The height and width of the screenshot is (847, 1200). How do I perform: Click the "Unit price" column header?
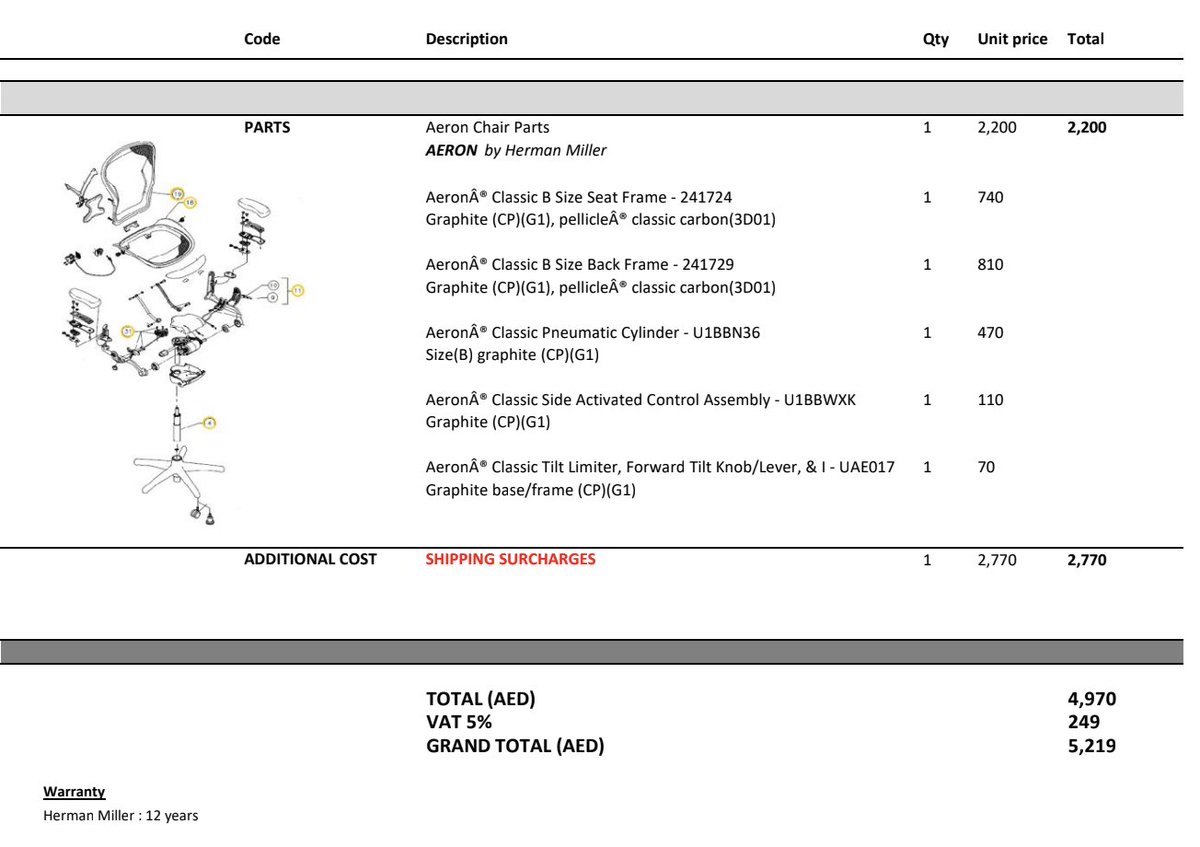1013,39
